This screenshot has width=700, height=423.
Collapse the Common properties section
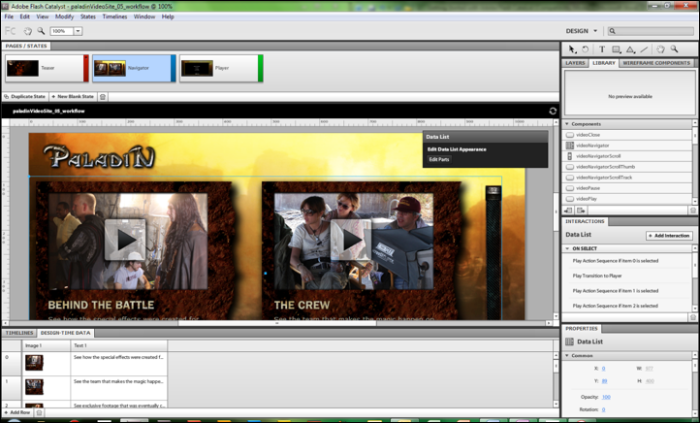coord(567,356)
